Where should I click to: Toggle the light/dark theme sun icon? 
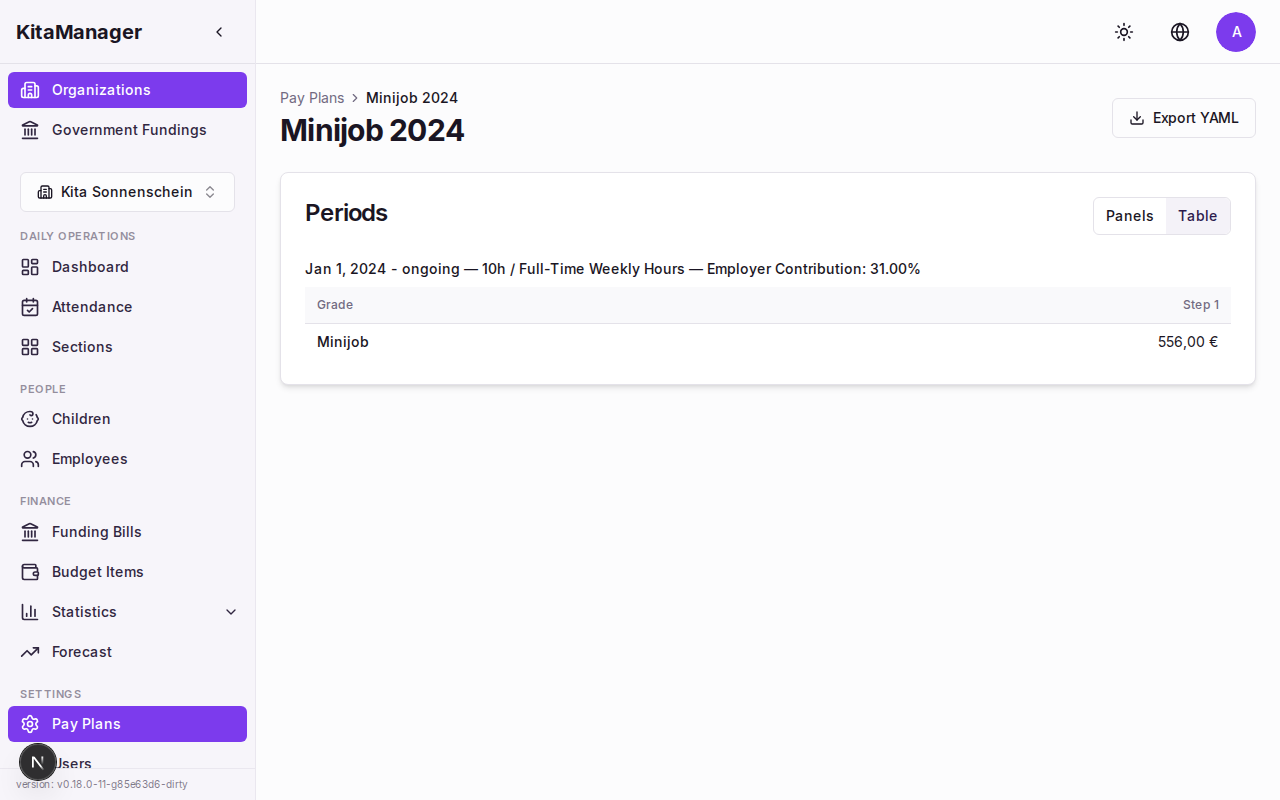coord(1124,32)
